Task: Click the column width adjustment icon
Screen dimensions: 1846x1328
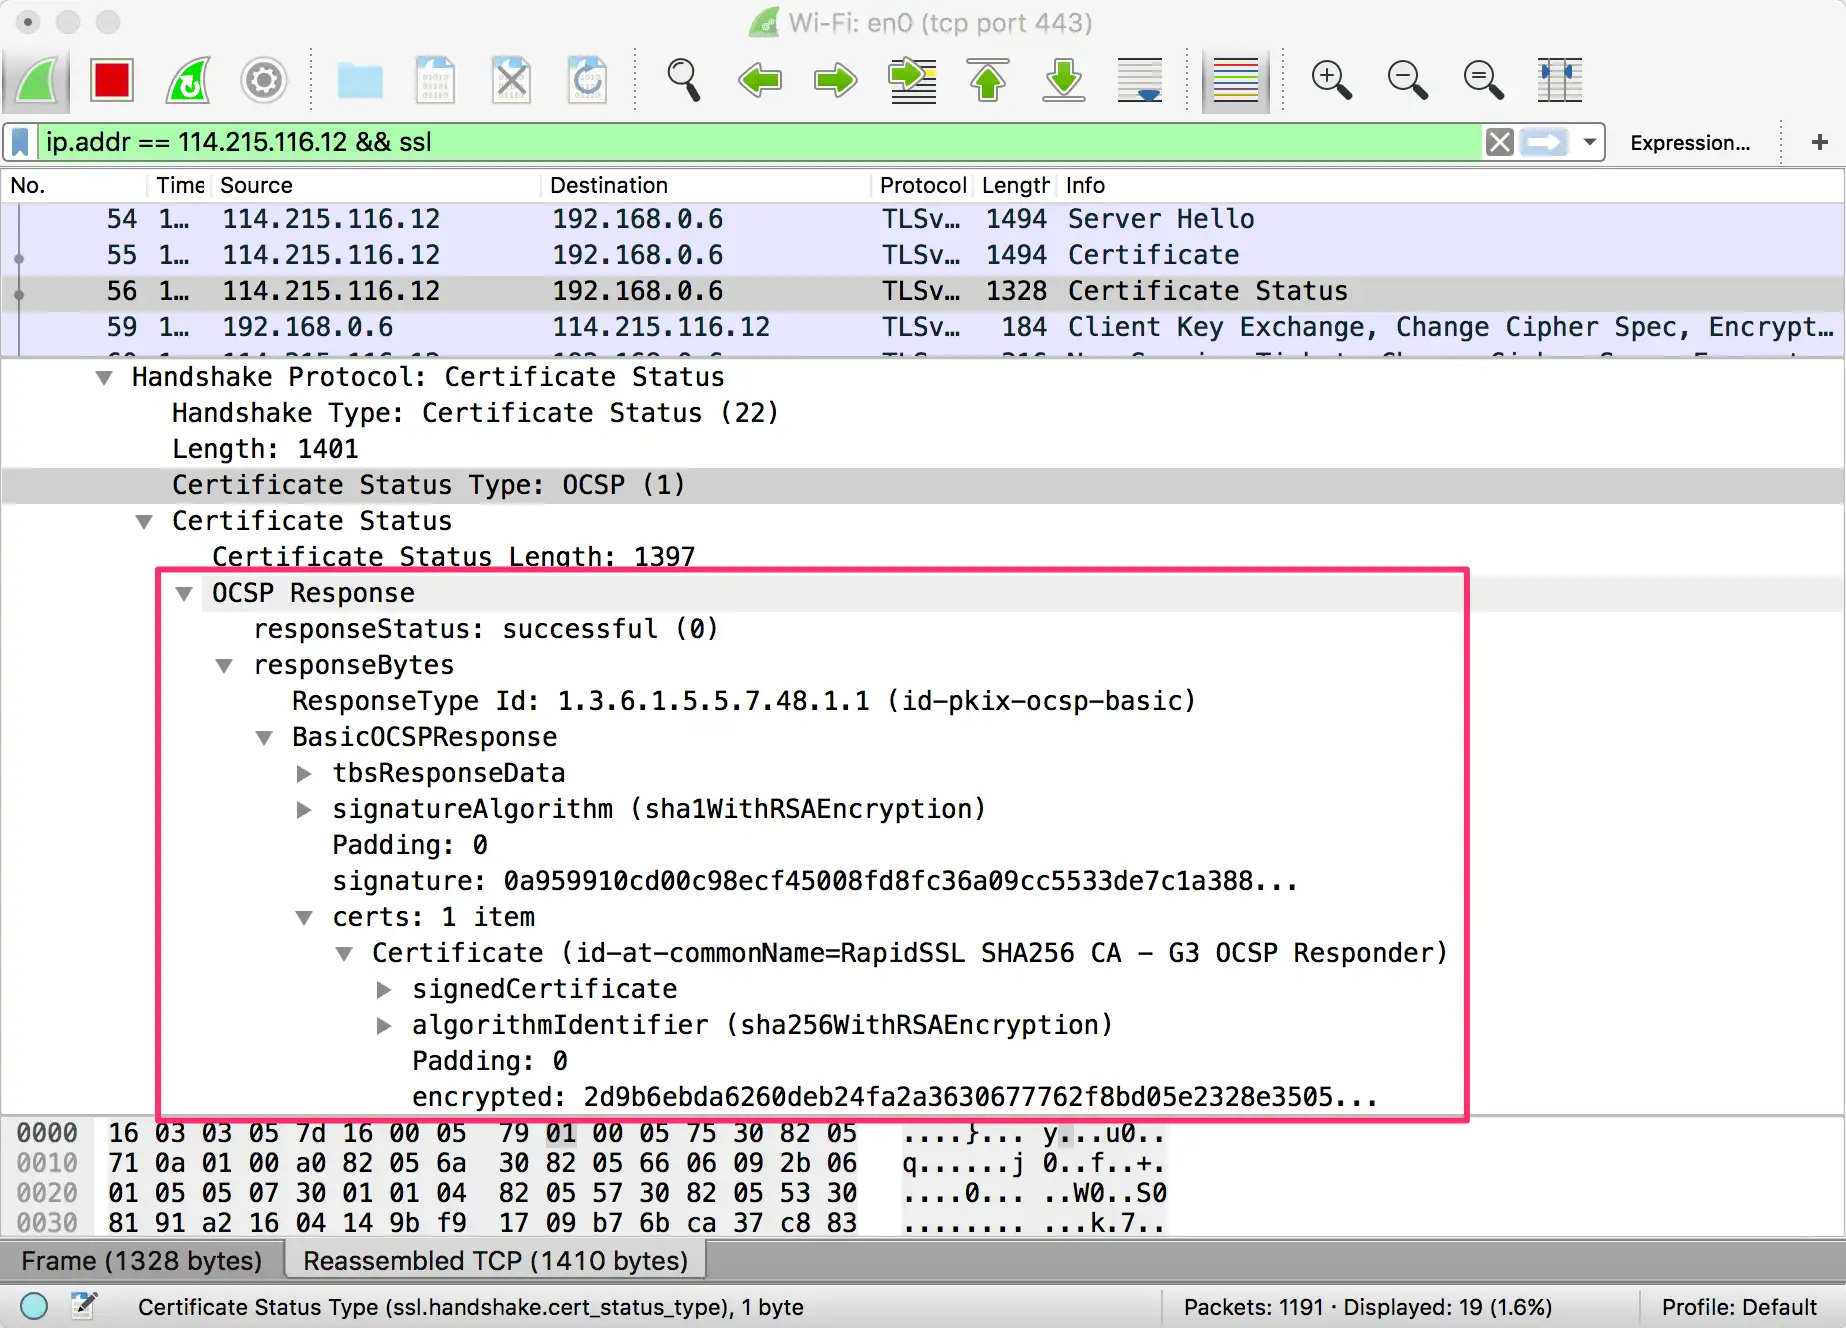Action: click(1560, 80)
